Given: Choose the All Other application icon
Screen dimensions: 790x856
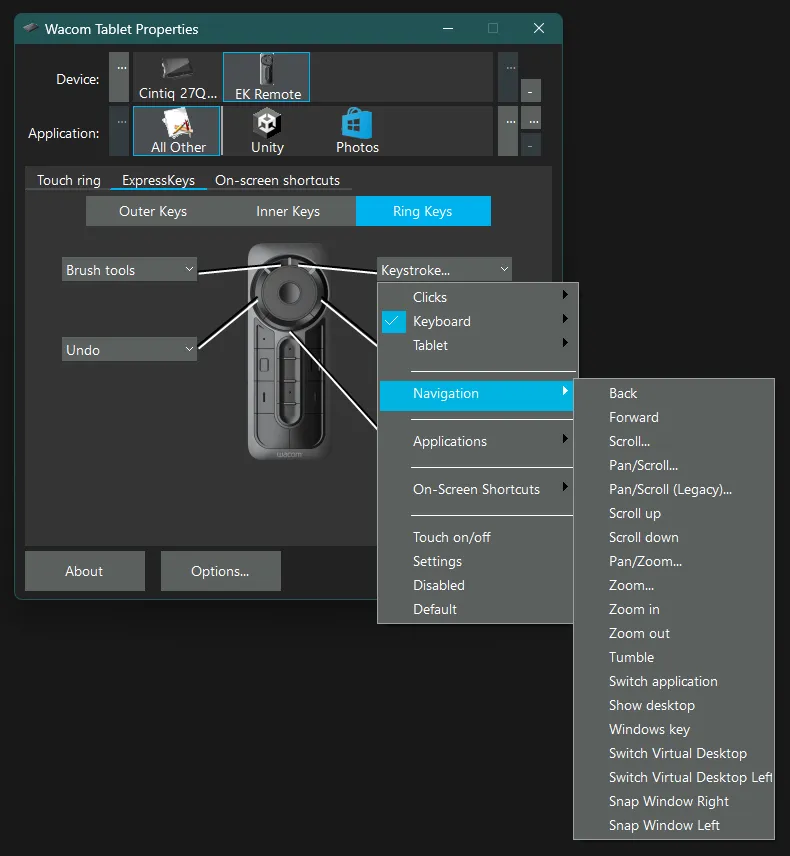Looking at the screenshot, I should (x=177, y=131).
